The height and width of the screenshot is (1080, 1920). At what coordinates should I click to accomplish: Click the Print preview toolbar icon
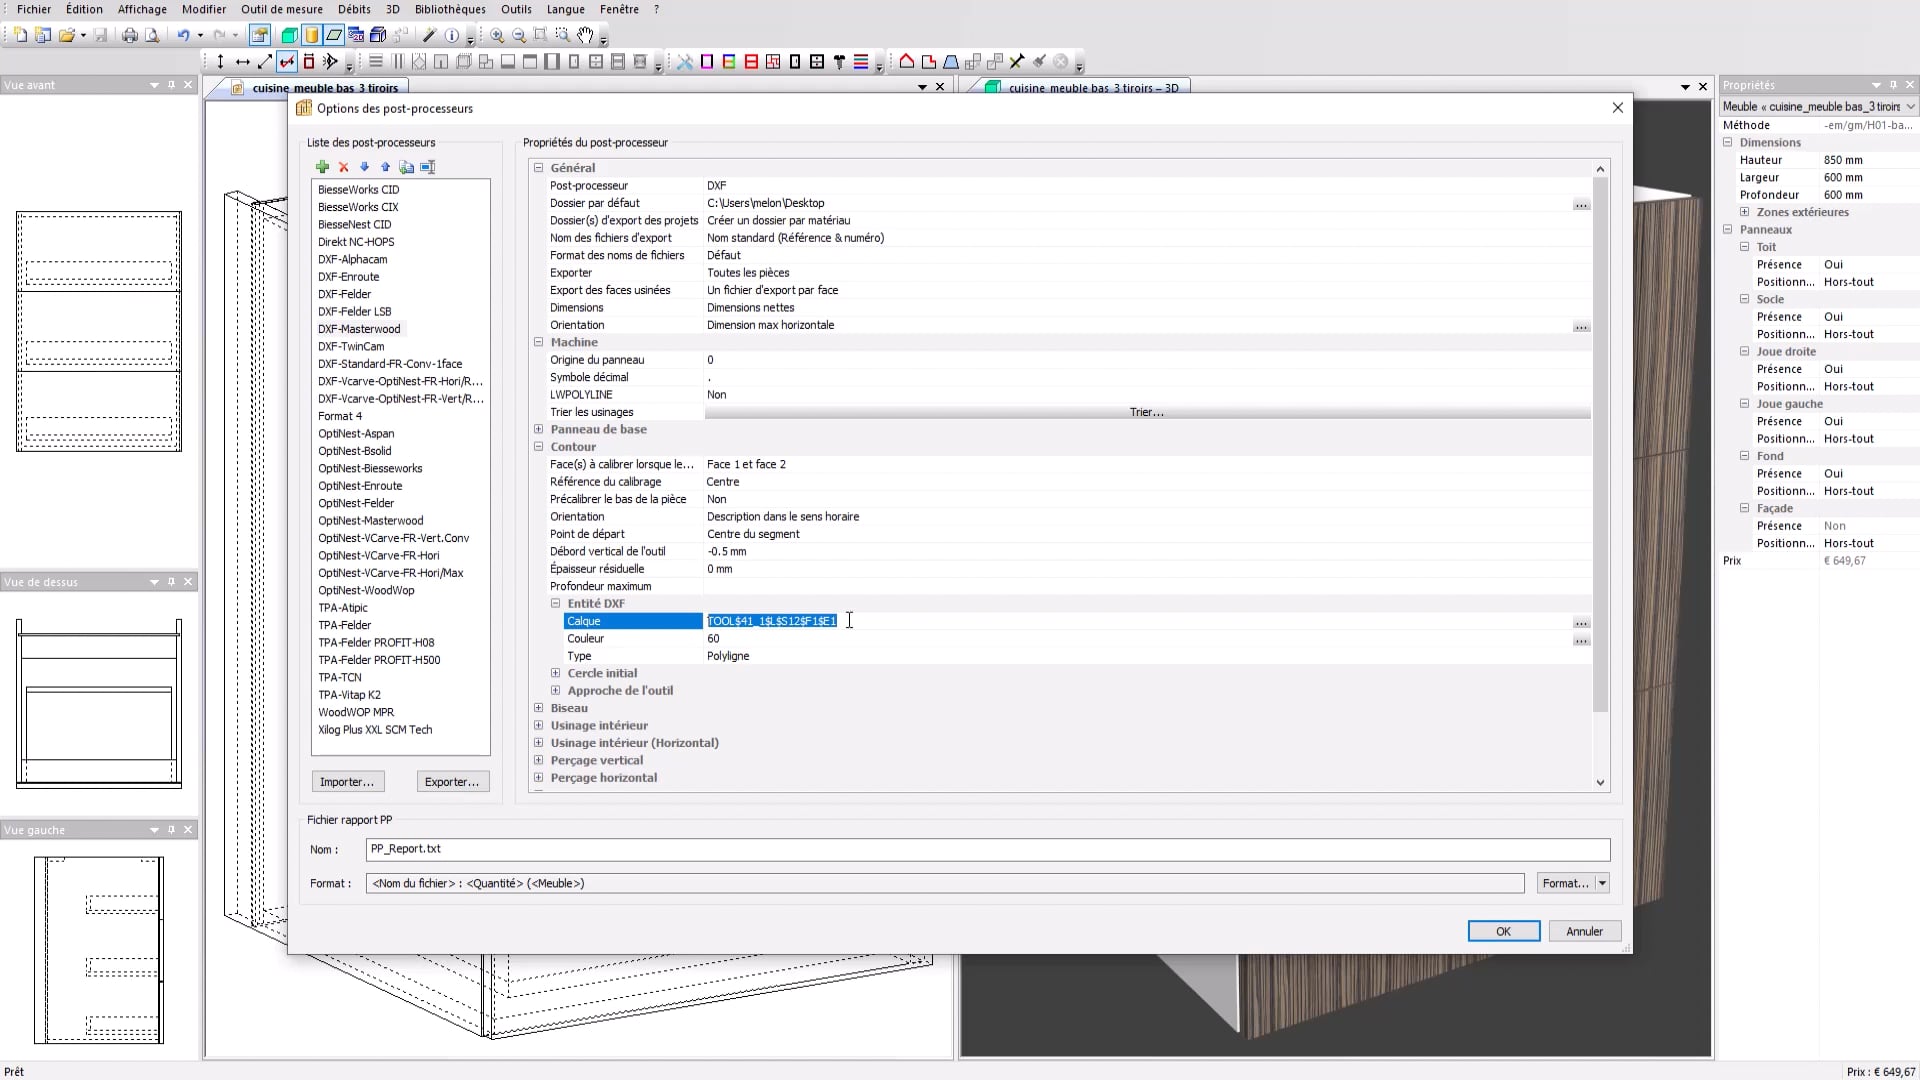click(152, 35)
